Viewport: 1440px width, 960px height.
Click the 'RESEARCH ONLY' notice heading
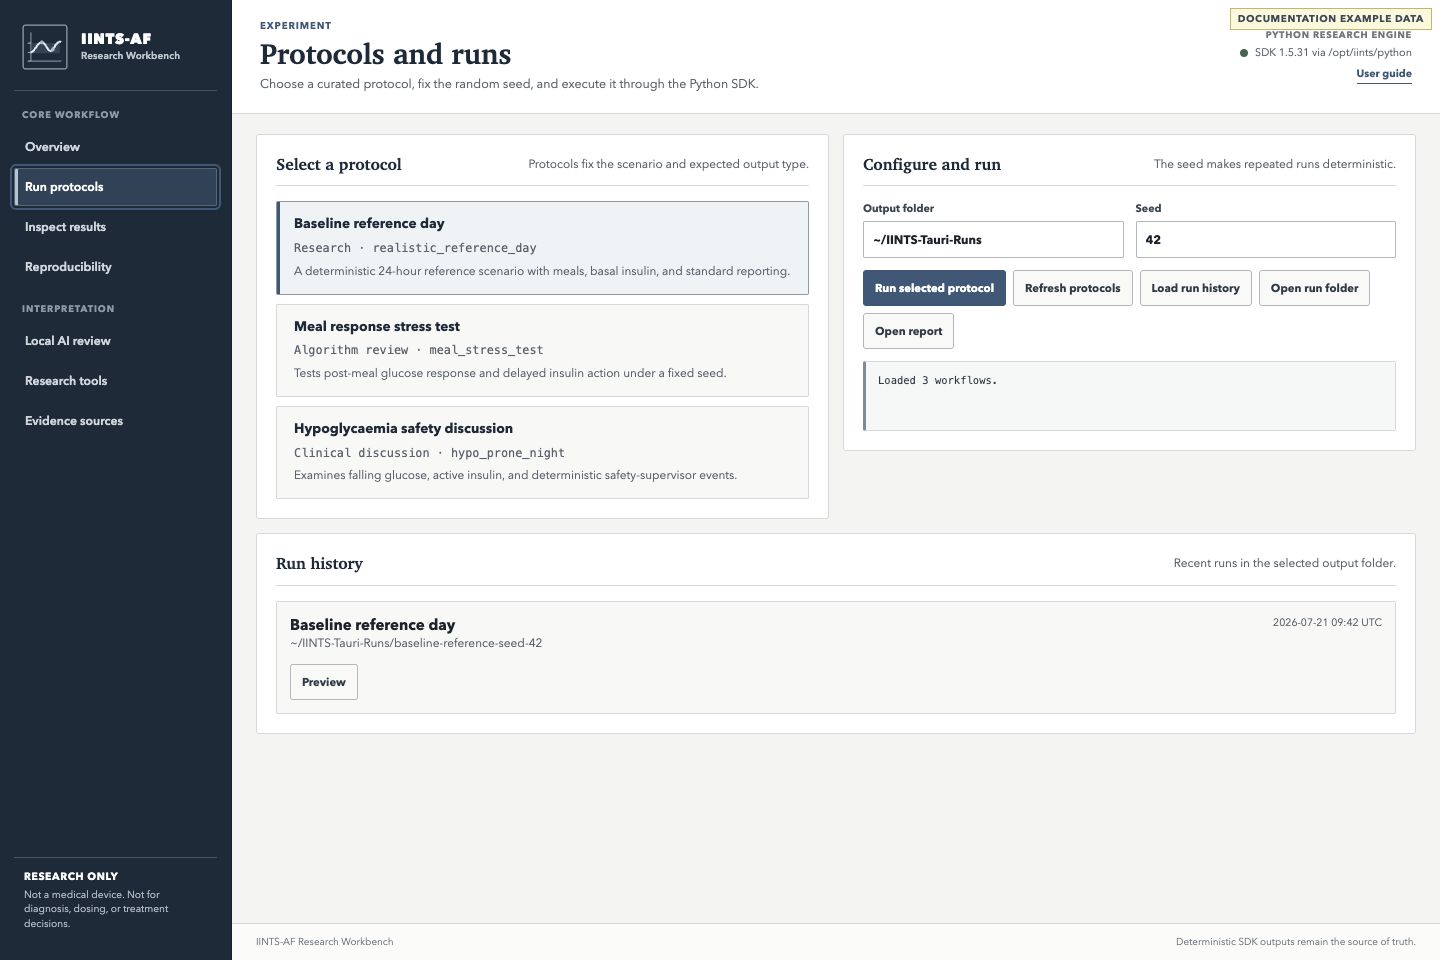pos(71,876)
